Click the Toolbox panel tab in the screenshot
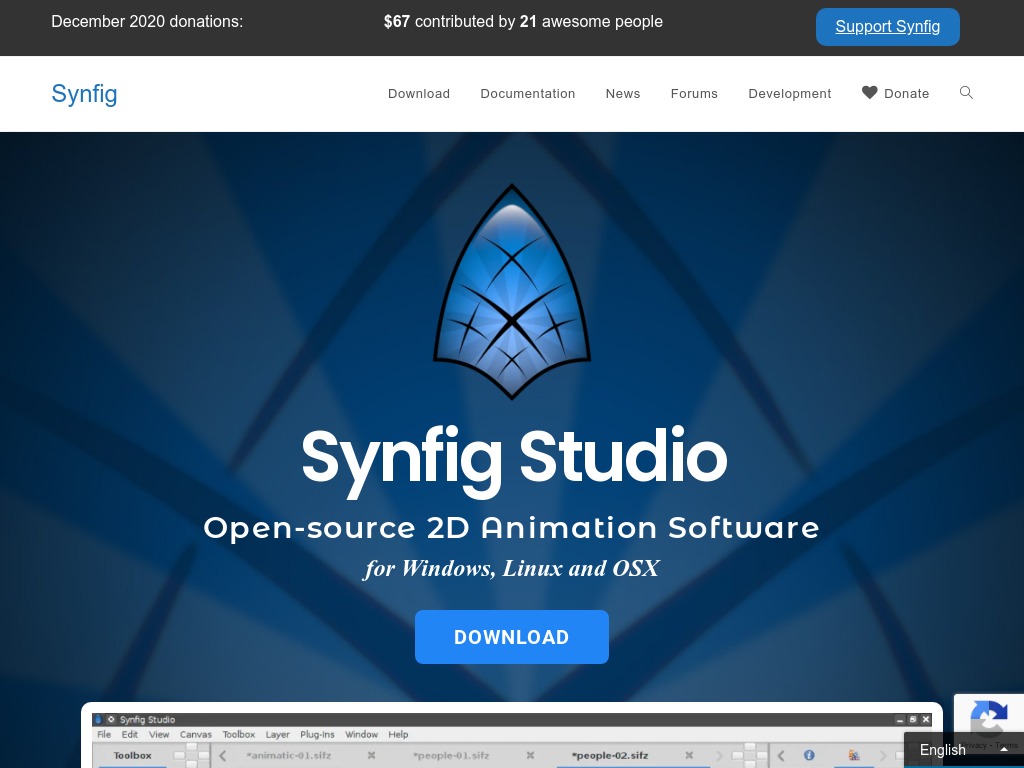1024x768 pixels. click(x=133, y=756)
